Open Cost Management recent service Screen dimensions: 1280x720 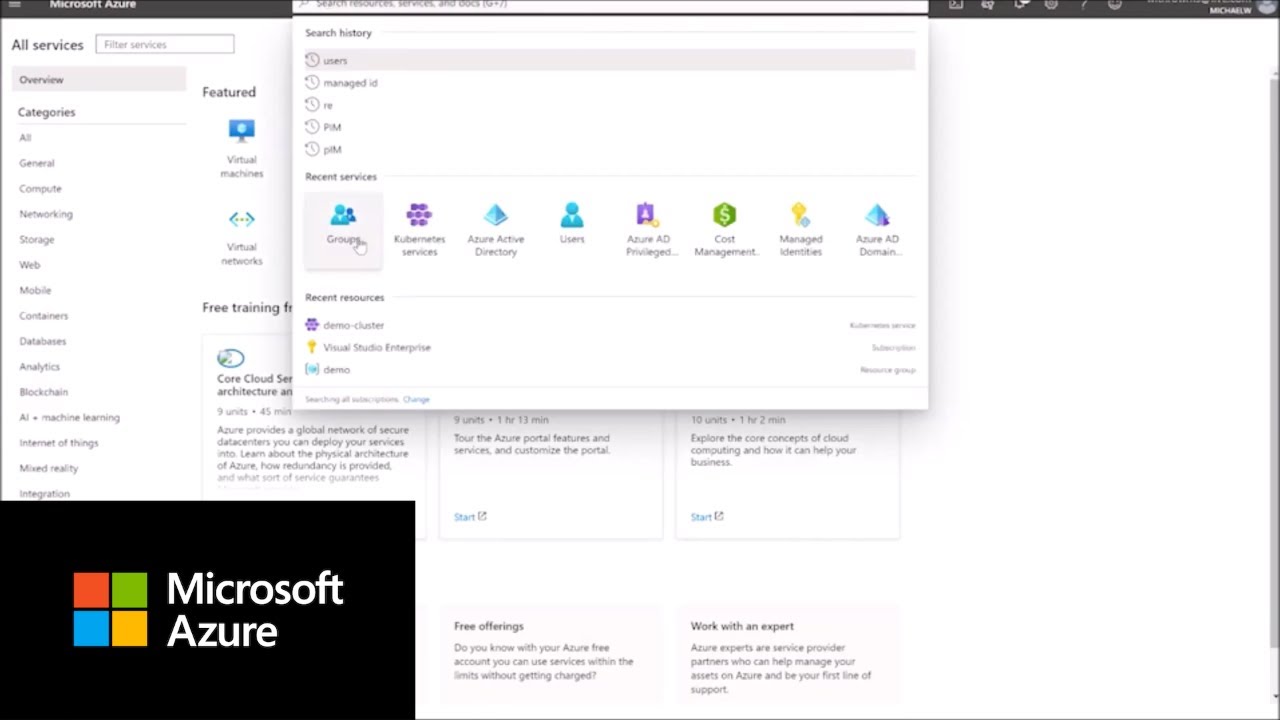[x=725, y=231]
